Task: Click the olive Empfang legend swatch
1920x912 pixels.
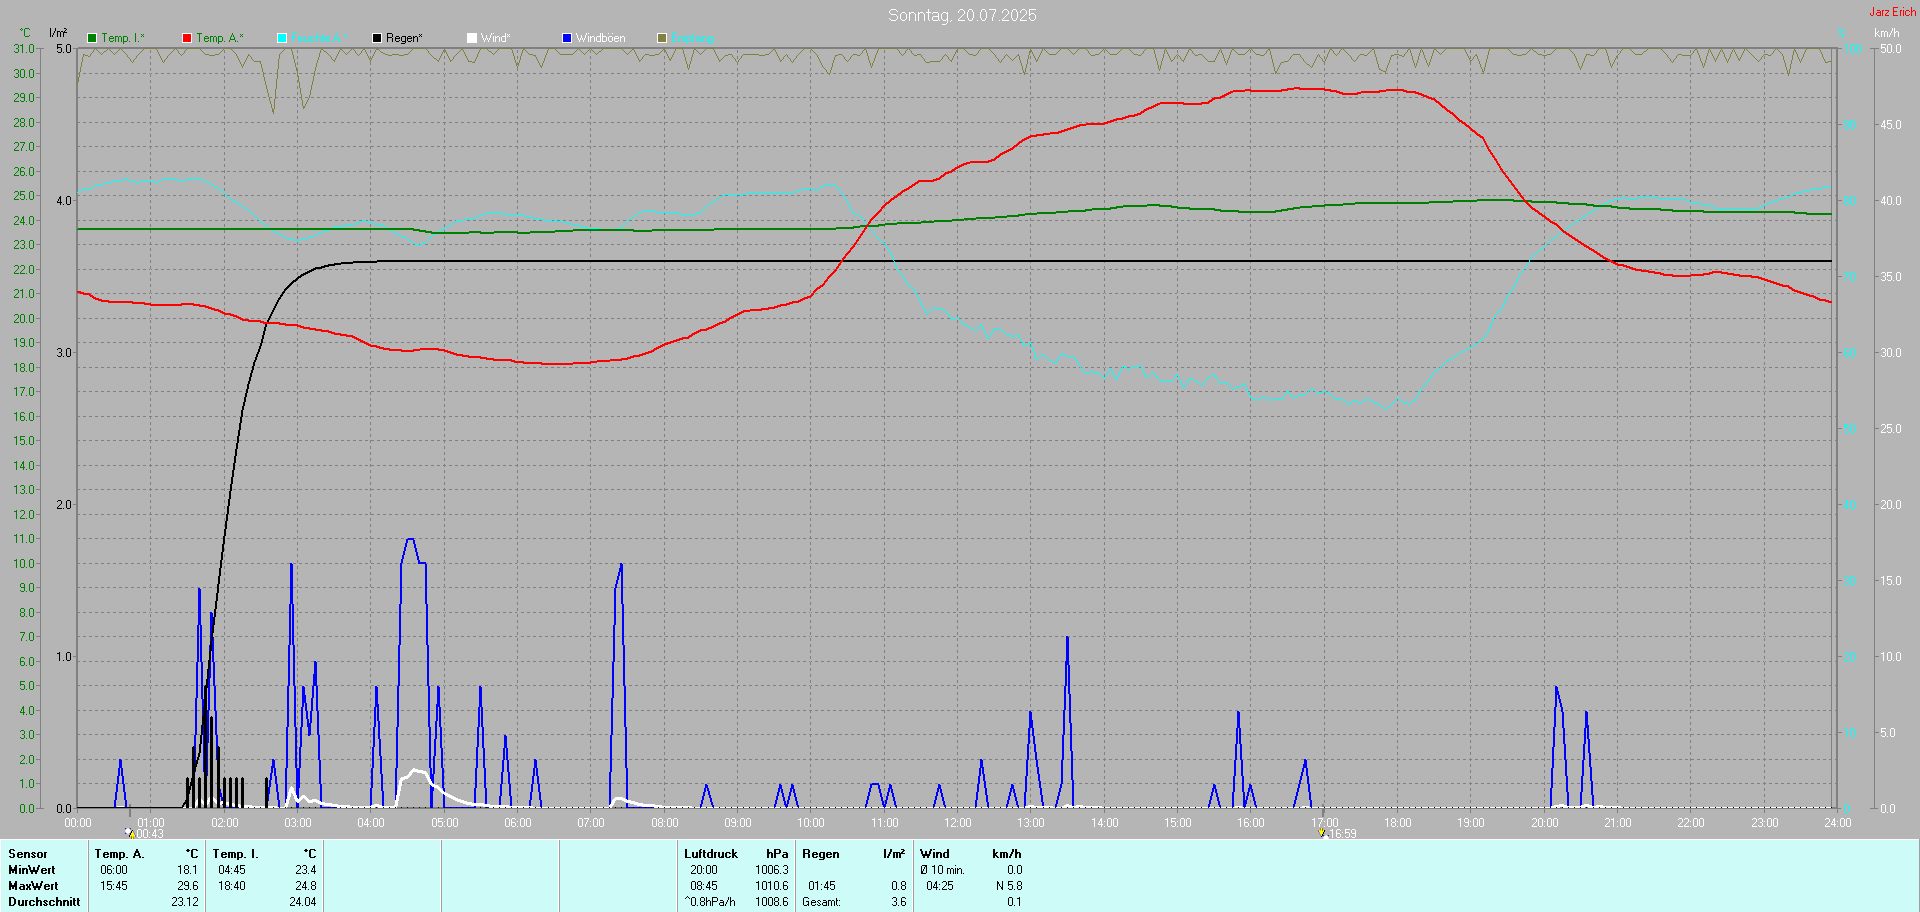Action: tap(662, 38)
